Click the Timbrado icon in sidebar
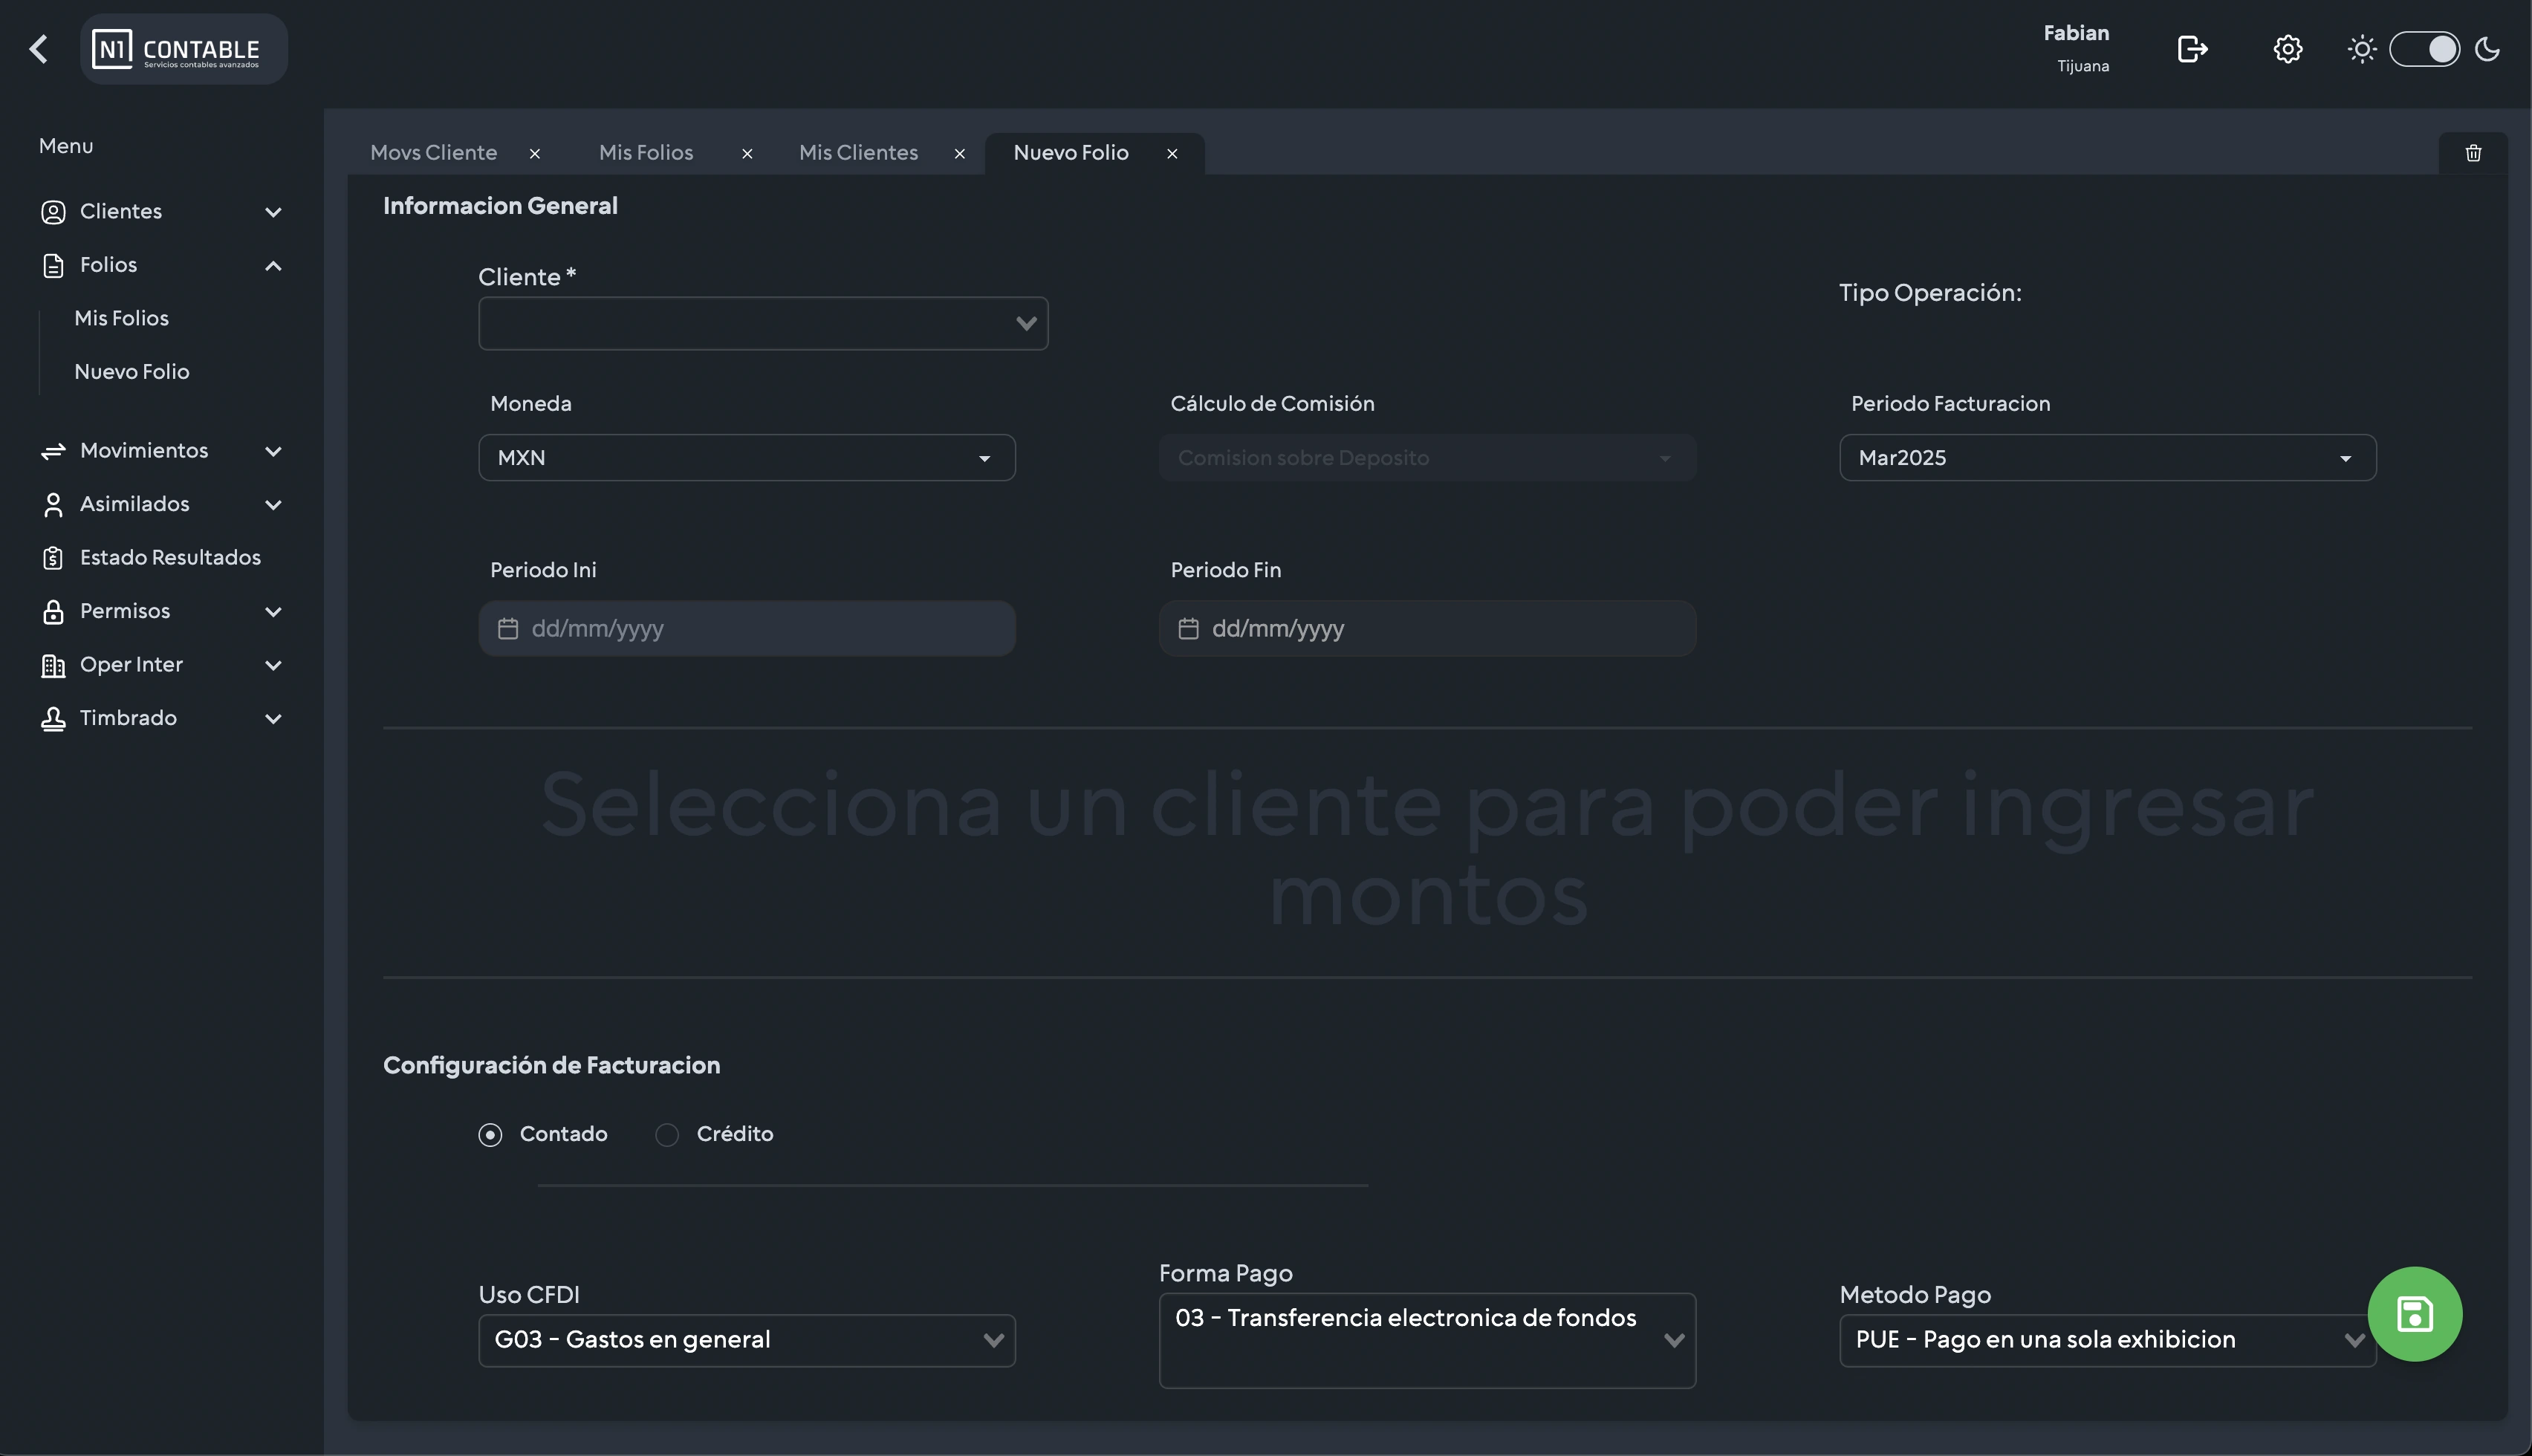The image size is (2532, 1456). click(53, 718)
